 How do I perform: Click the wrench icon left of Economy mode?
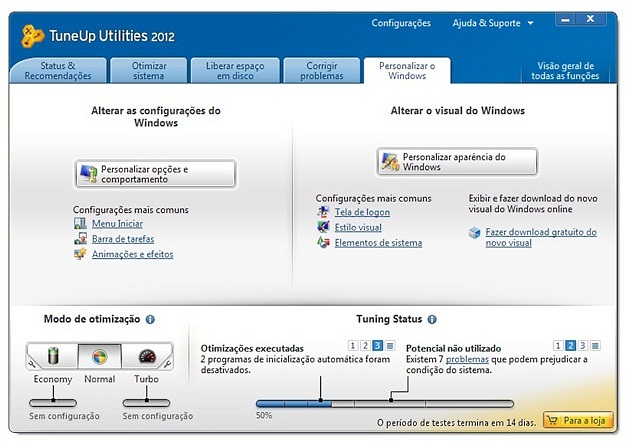coord(32,364)
